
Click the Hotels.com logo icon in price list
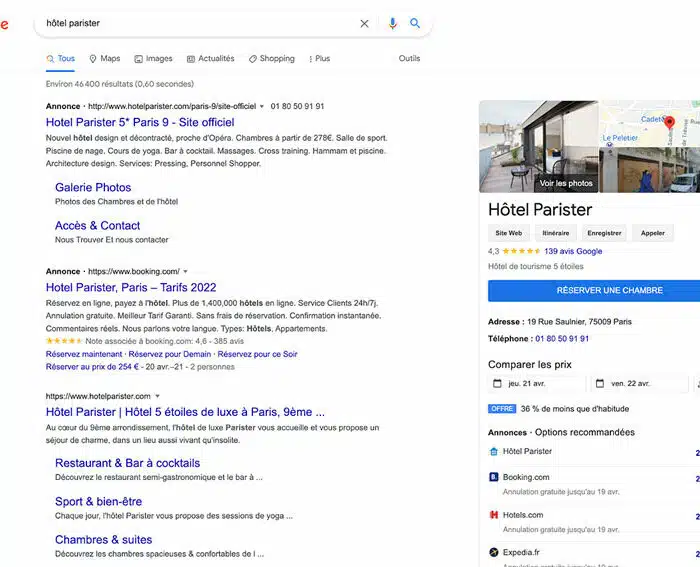[x=493, y=515]
